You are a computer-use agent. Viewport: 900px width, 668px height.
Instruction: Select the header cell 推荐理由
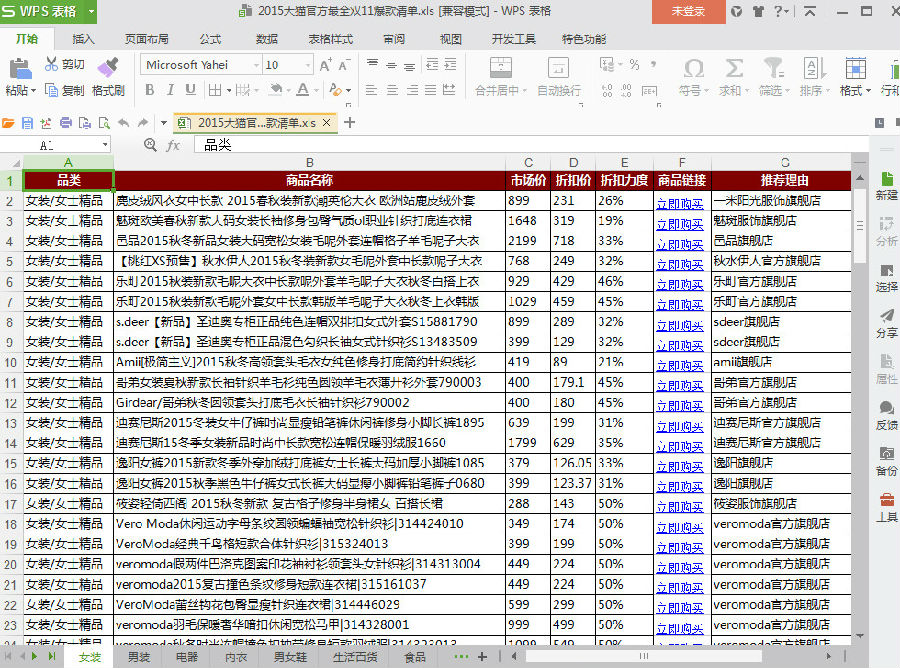[x=783, y=180]
